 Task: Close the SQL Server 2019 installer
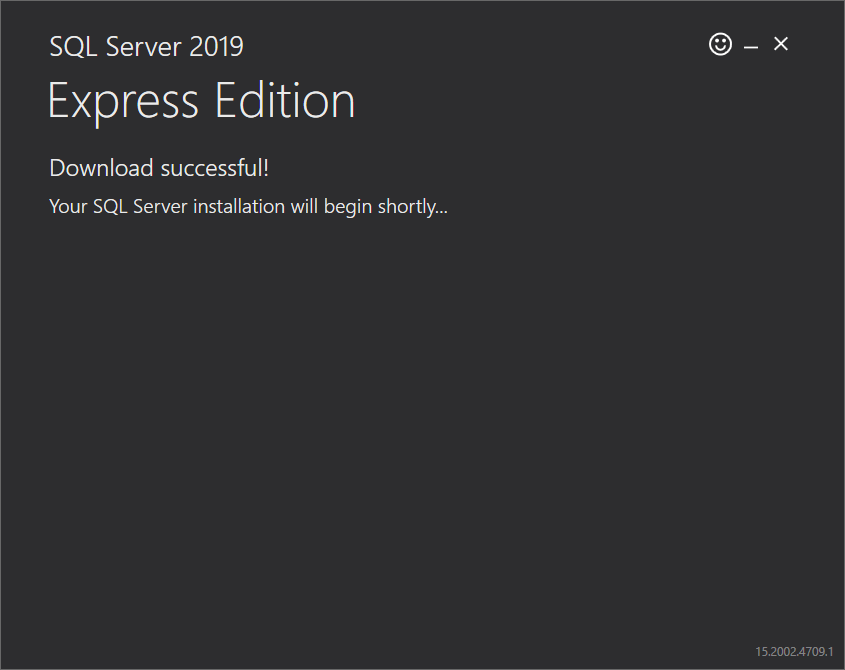coord(781,44)
